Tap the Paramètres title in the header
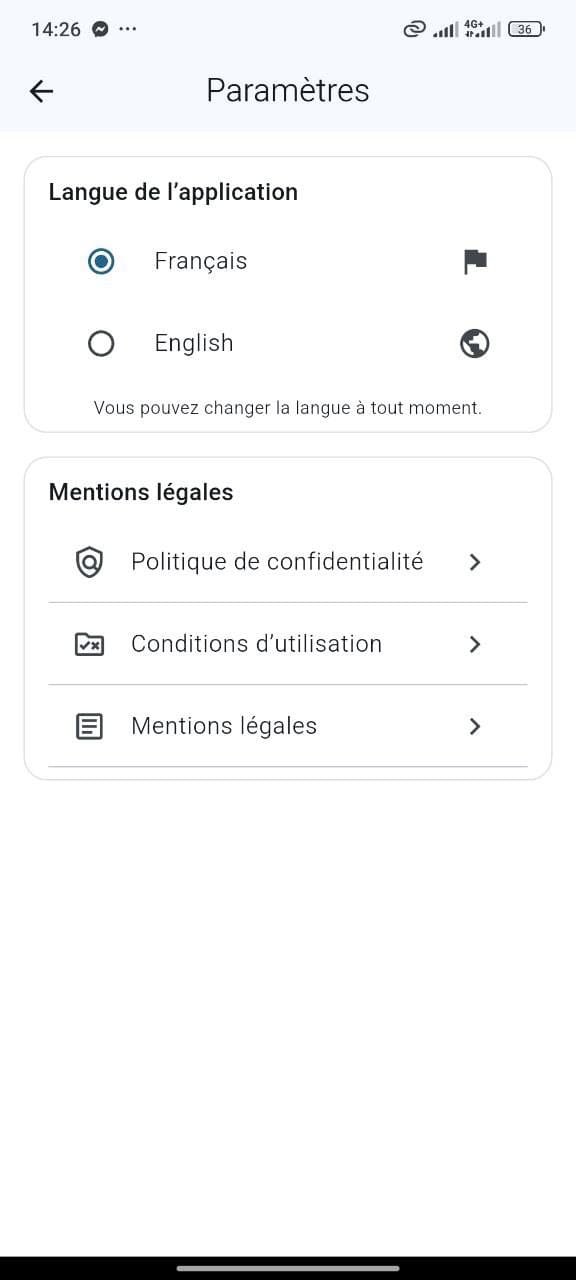 pos(288,90)
